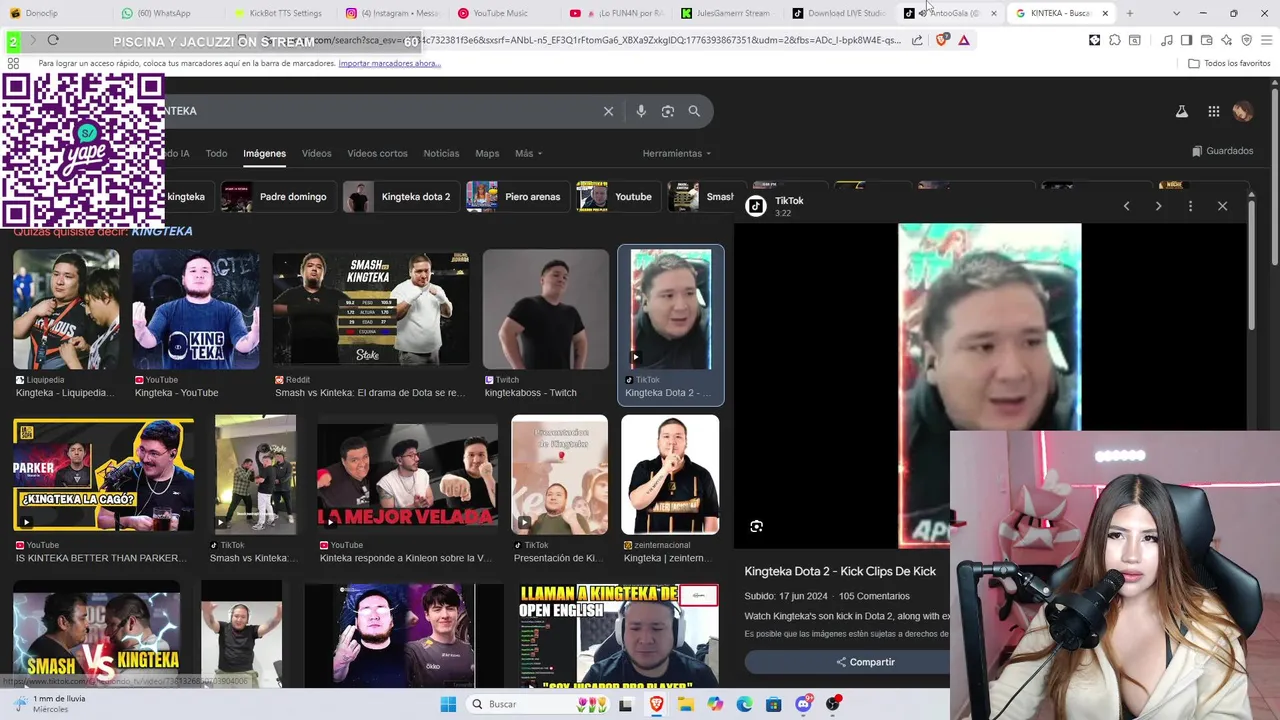Search inside image with Lens overlay icon
The image size is (1280, 720).
[757, 526]
